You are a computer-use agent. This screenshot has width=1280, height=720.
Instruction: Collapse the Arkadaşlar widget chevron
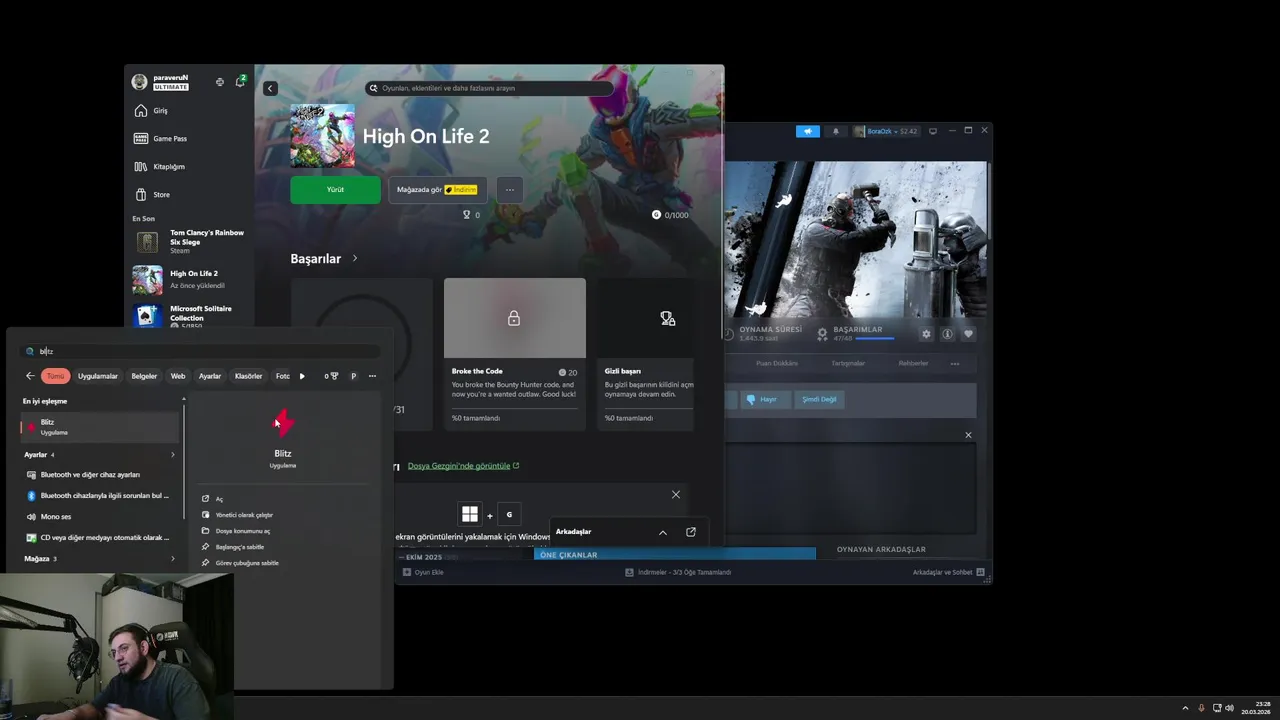tap(662, 532)
